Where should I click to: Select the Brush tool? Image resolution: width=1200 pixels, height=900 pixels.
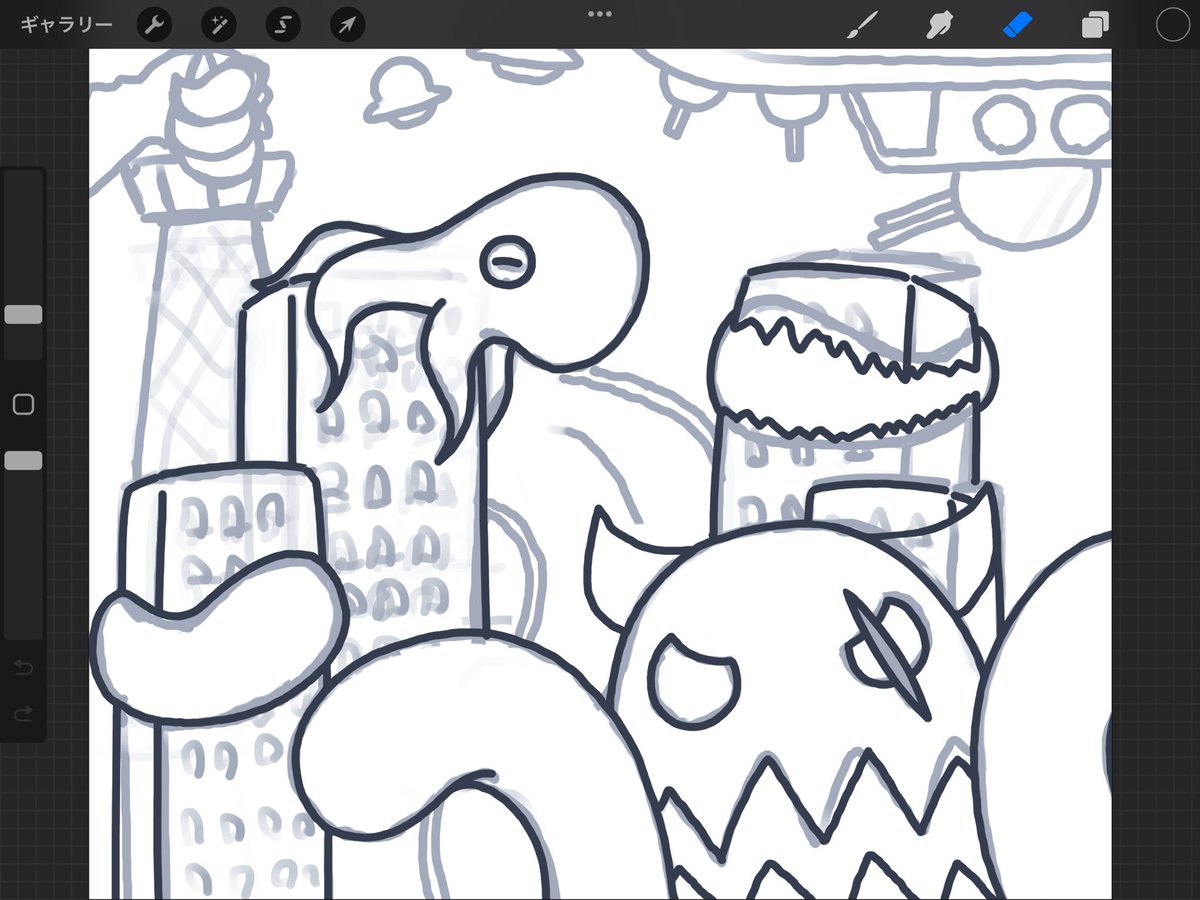click(x=860, y=25)
